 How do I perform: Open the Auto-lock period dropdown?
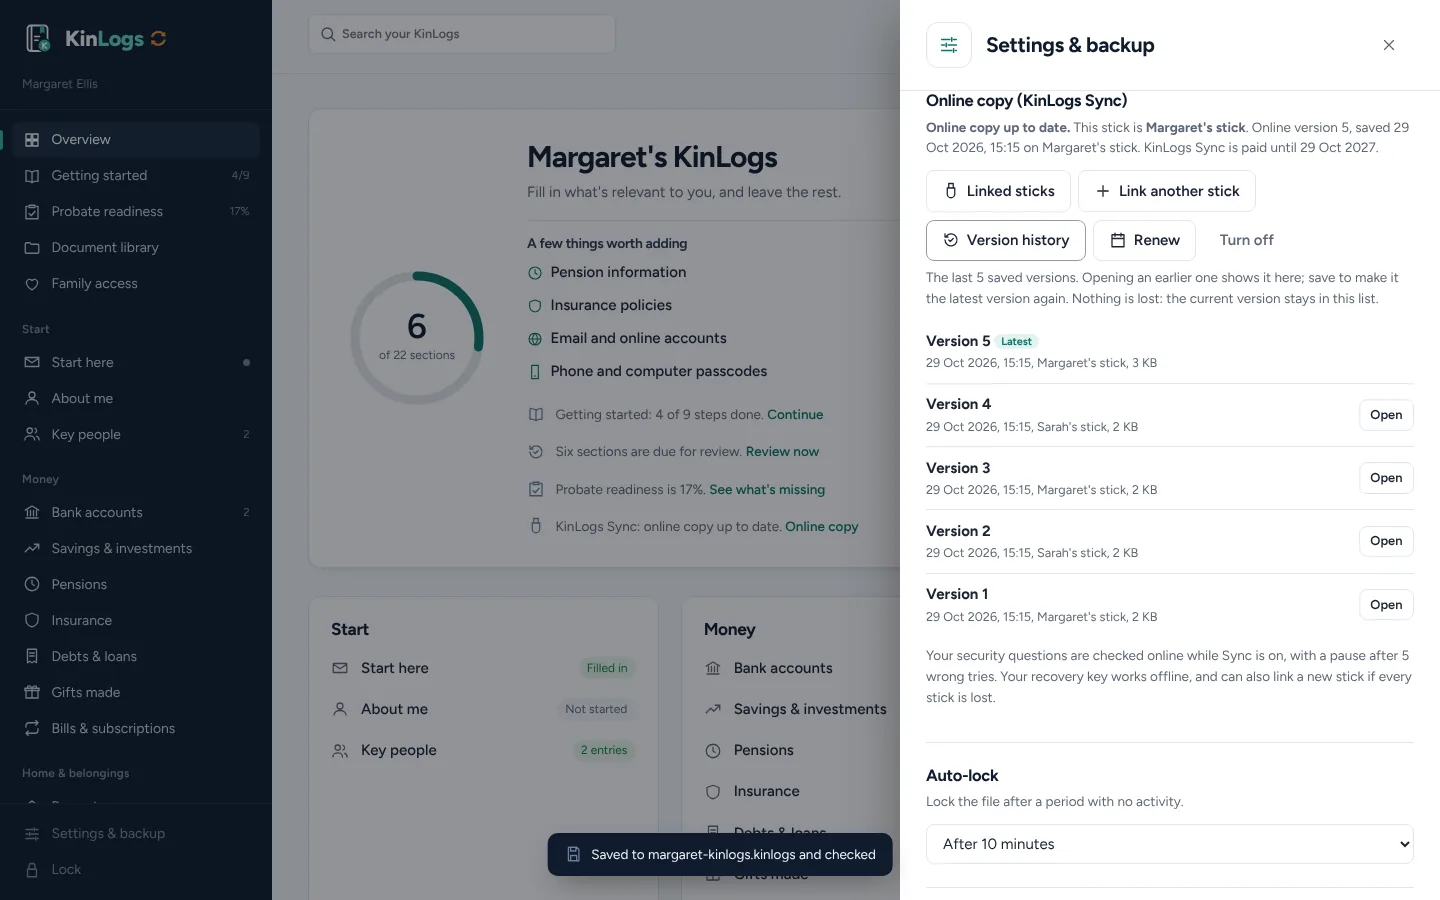click(1169, 844)
